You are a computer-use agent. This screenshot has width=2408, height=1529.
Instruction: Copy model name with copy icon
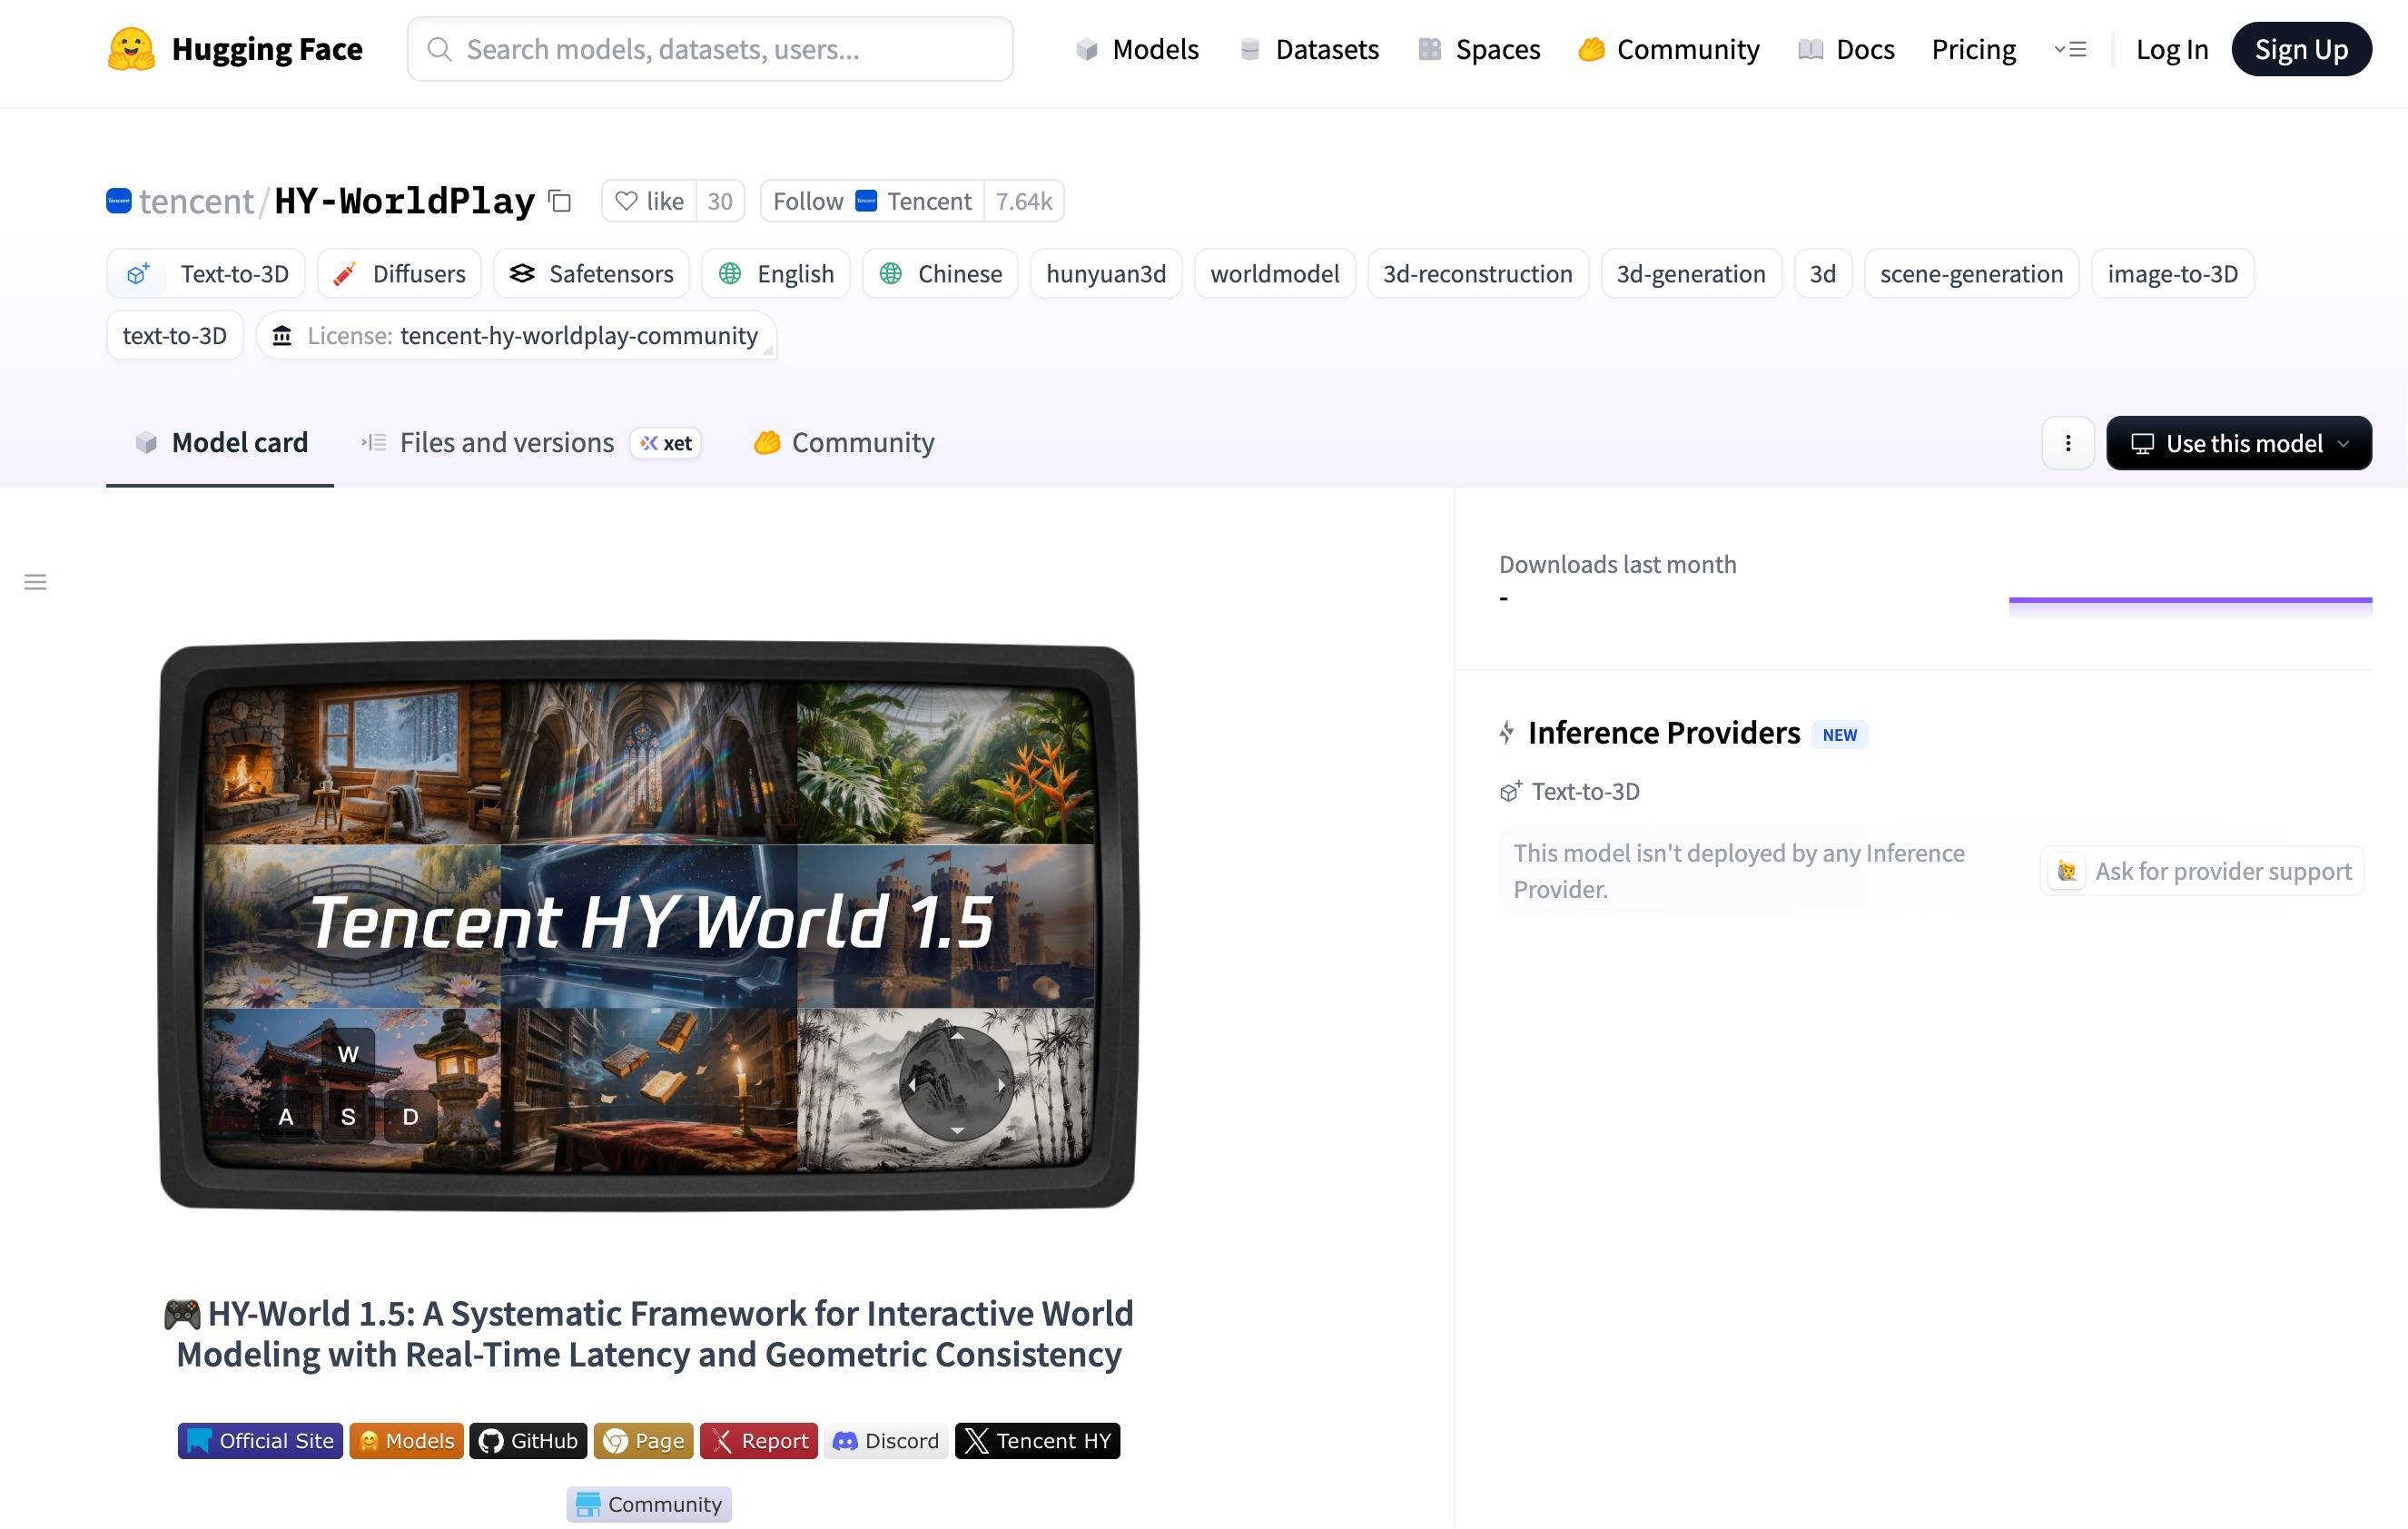(560, 201)
